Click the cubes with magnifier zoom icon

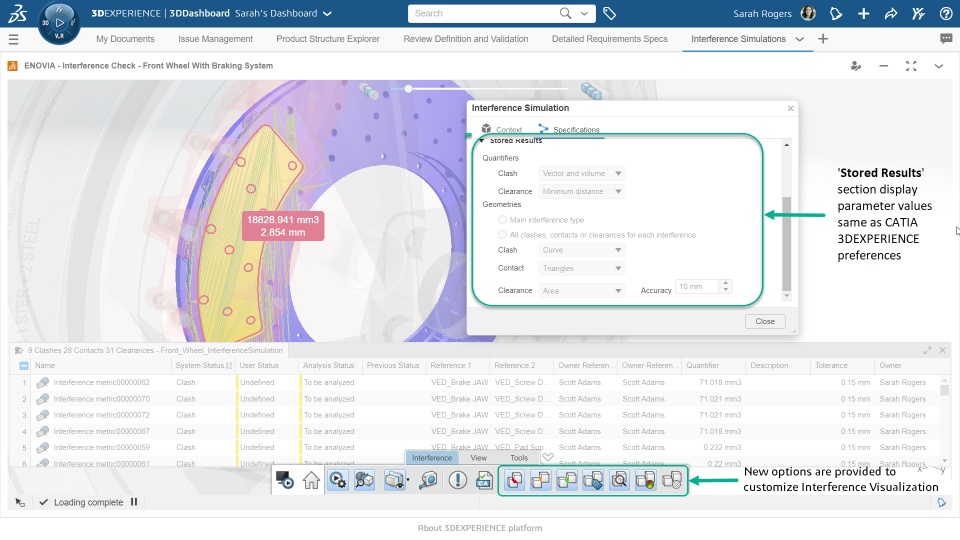[x=620, y=480]
